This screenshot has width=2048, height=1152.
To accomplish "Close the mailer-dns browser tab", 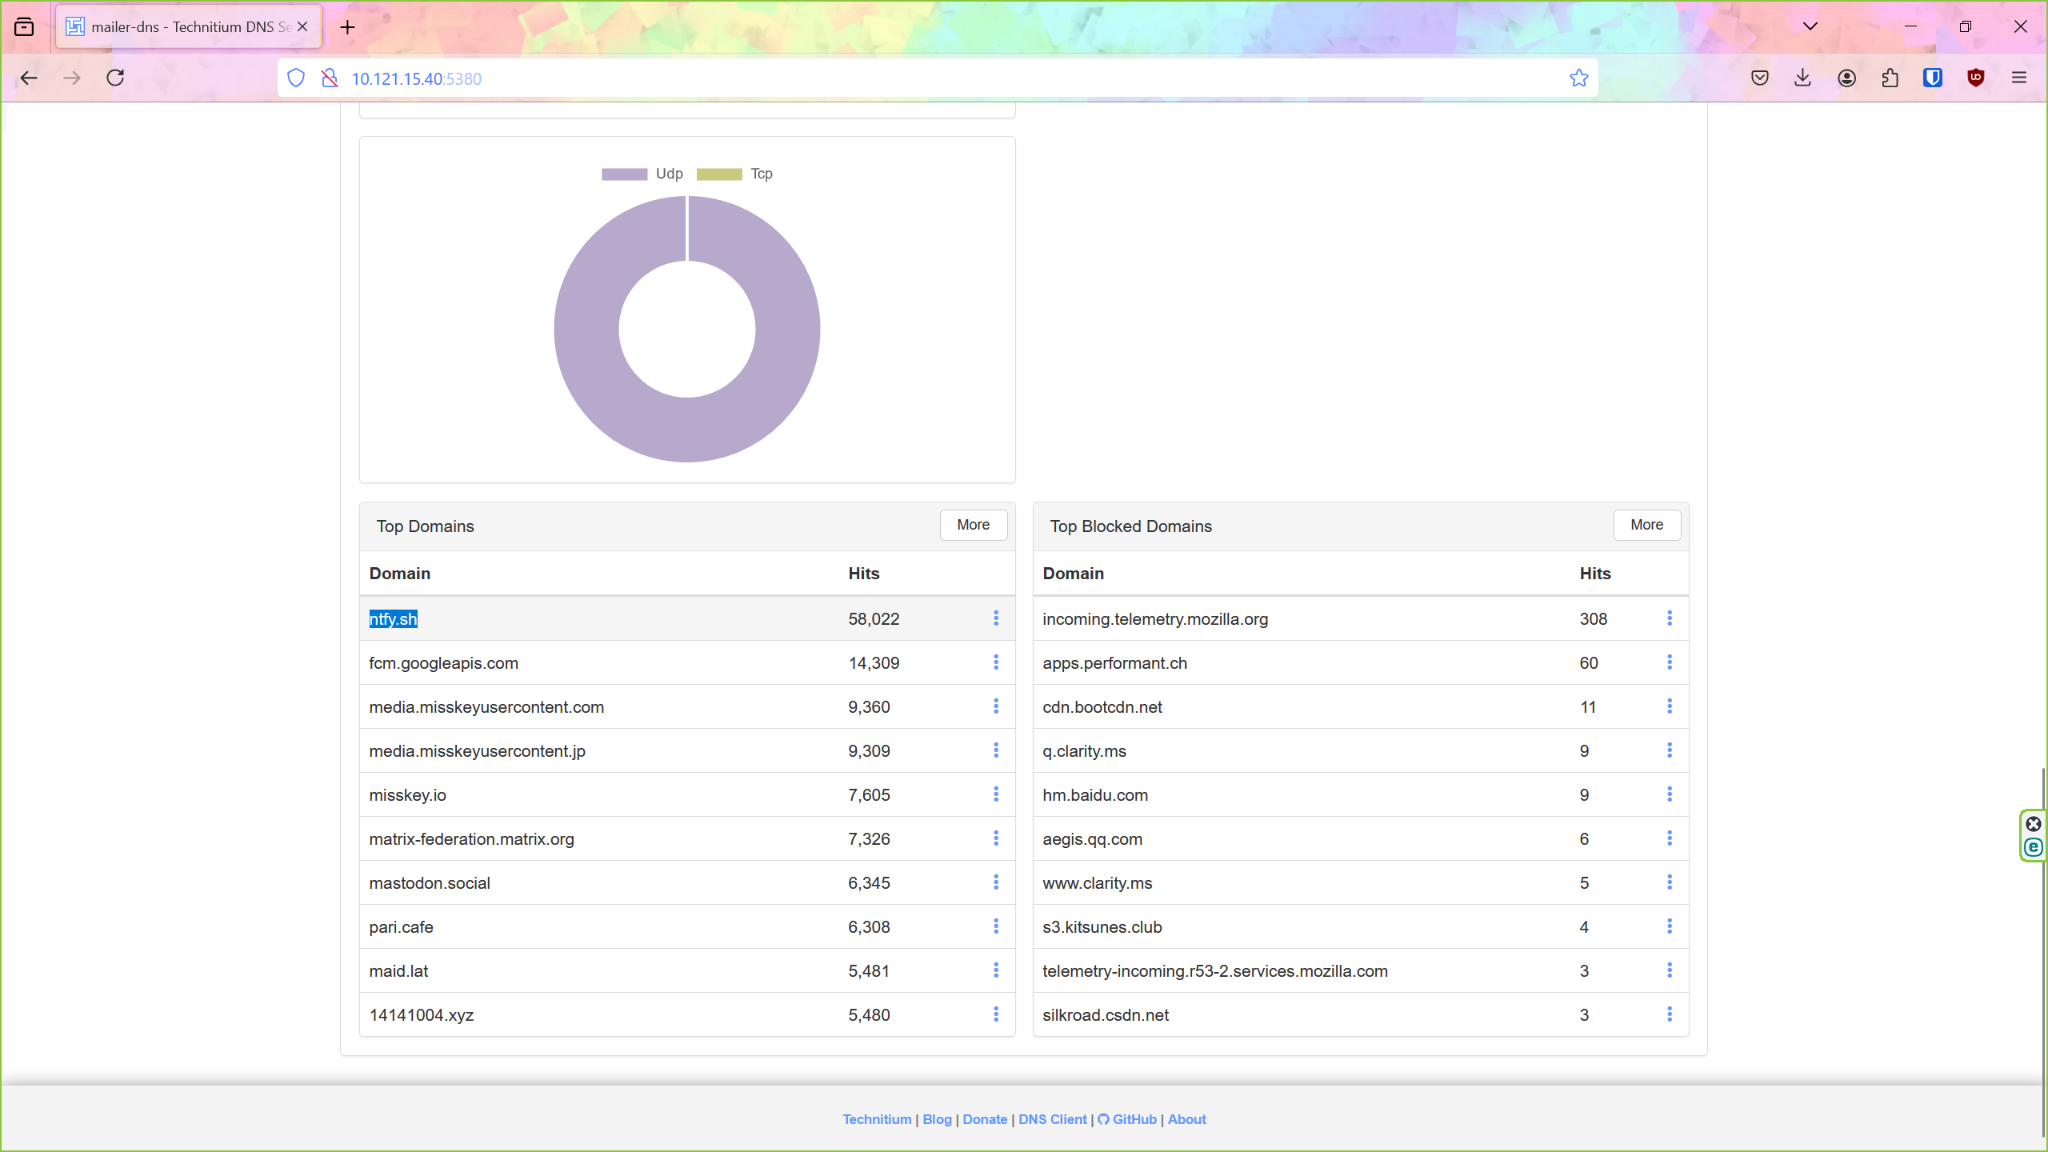I will click(x=302, y=27).
